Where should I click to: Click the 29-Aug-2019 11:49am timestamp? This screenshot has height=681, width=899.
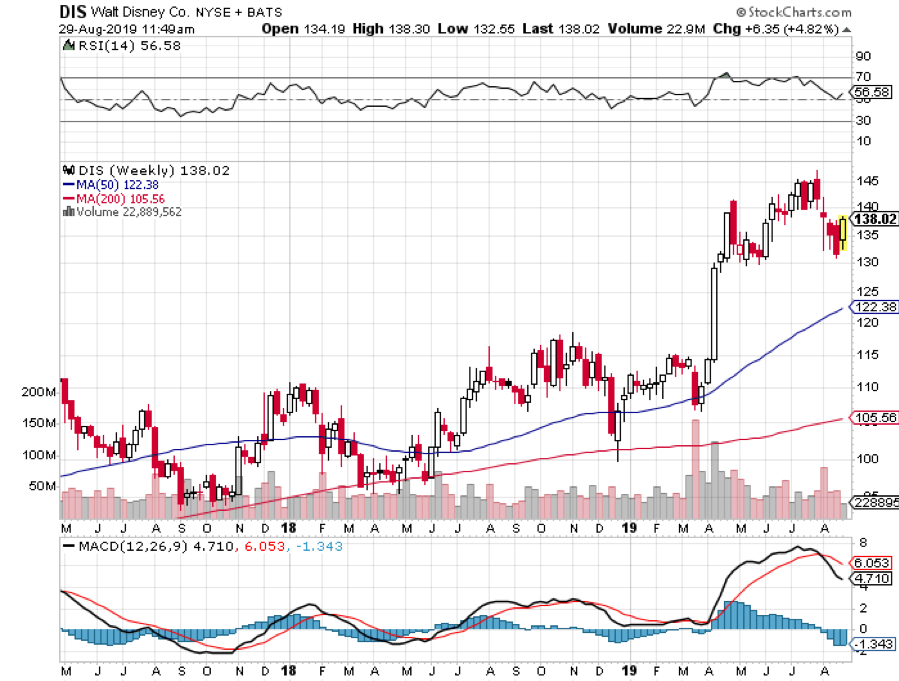[127, 29]
